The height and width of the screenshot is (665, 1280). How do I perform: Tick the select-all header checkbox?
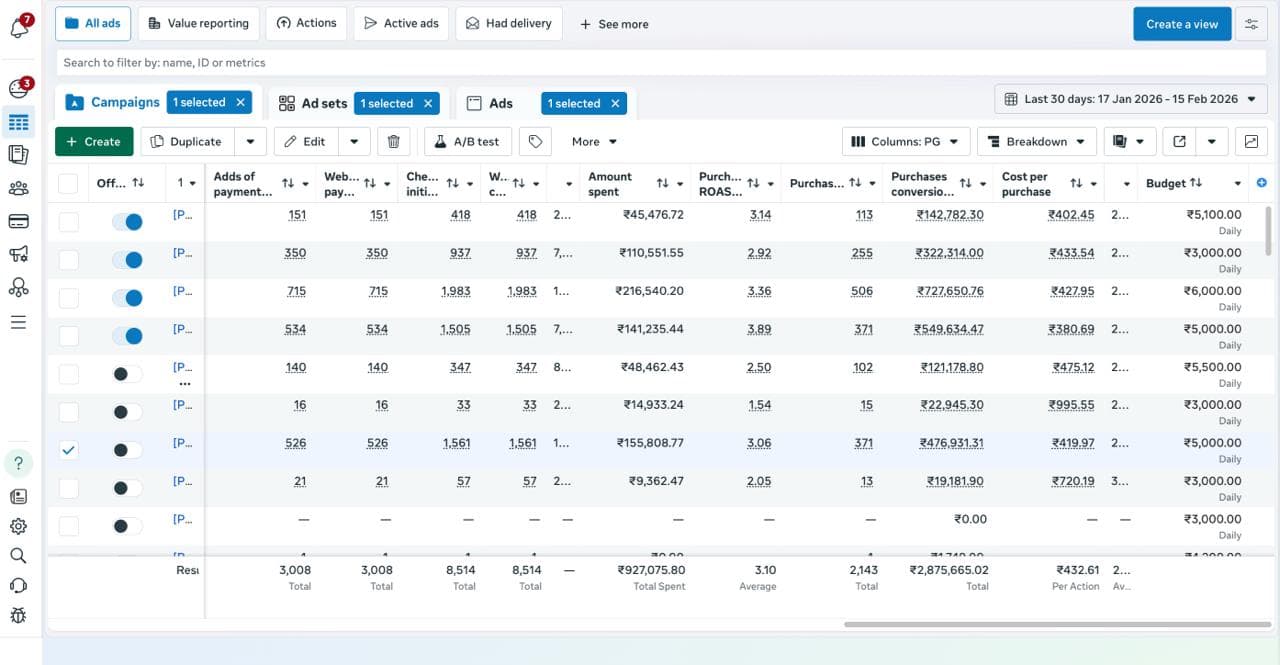(68, 183)
